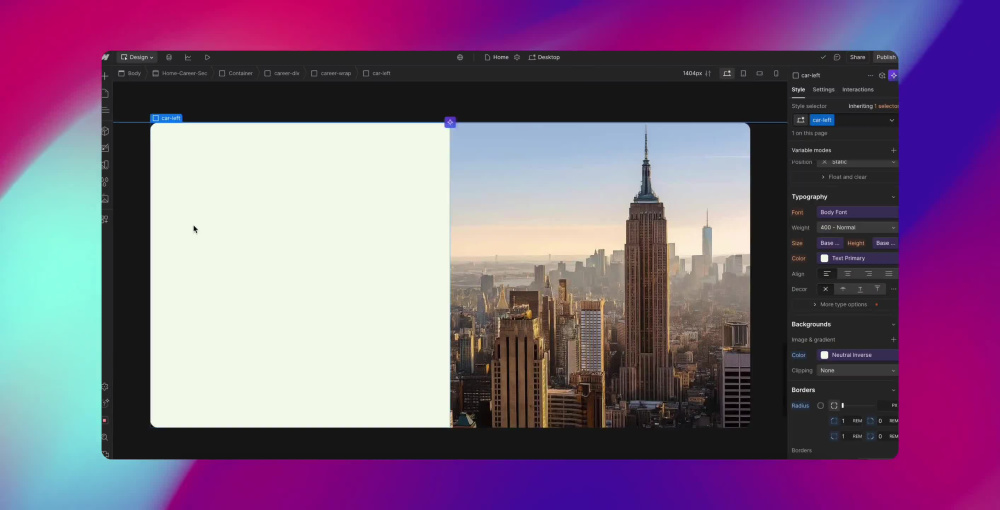1000x510 pixels.
Task: Select the mobile portrait breakpoint icon
Action: pyautogui.click(x=776, y=73)
